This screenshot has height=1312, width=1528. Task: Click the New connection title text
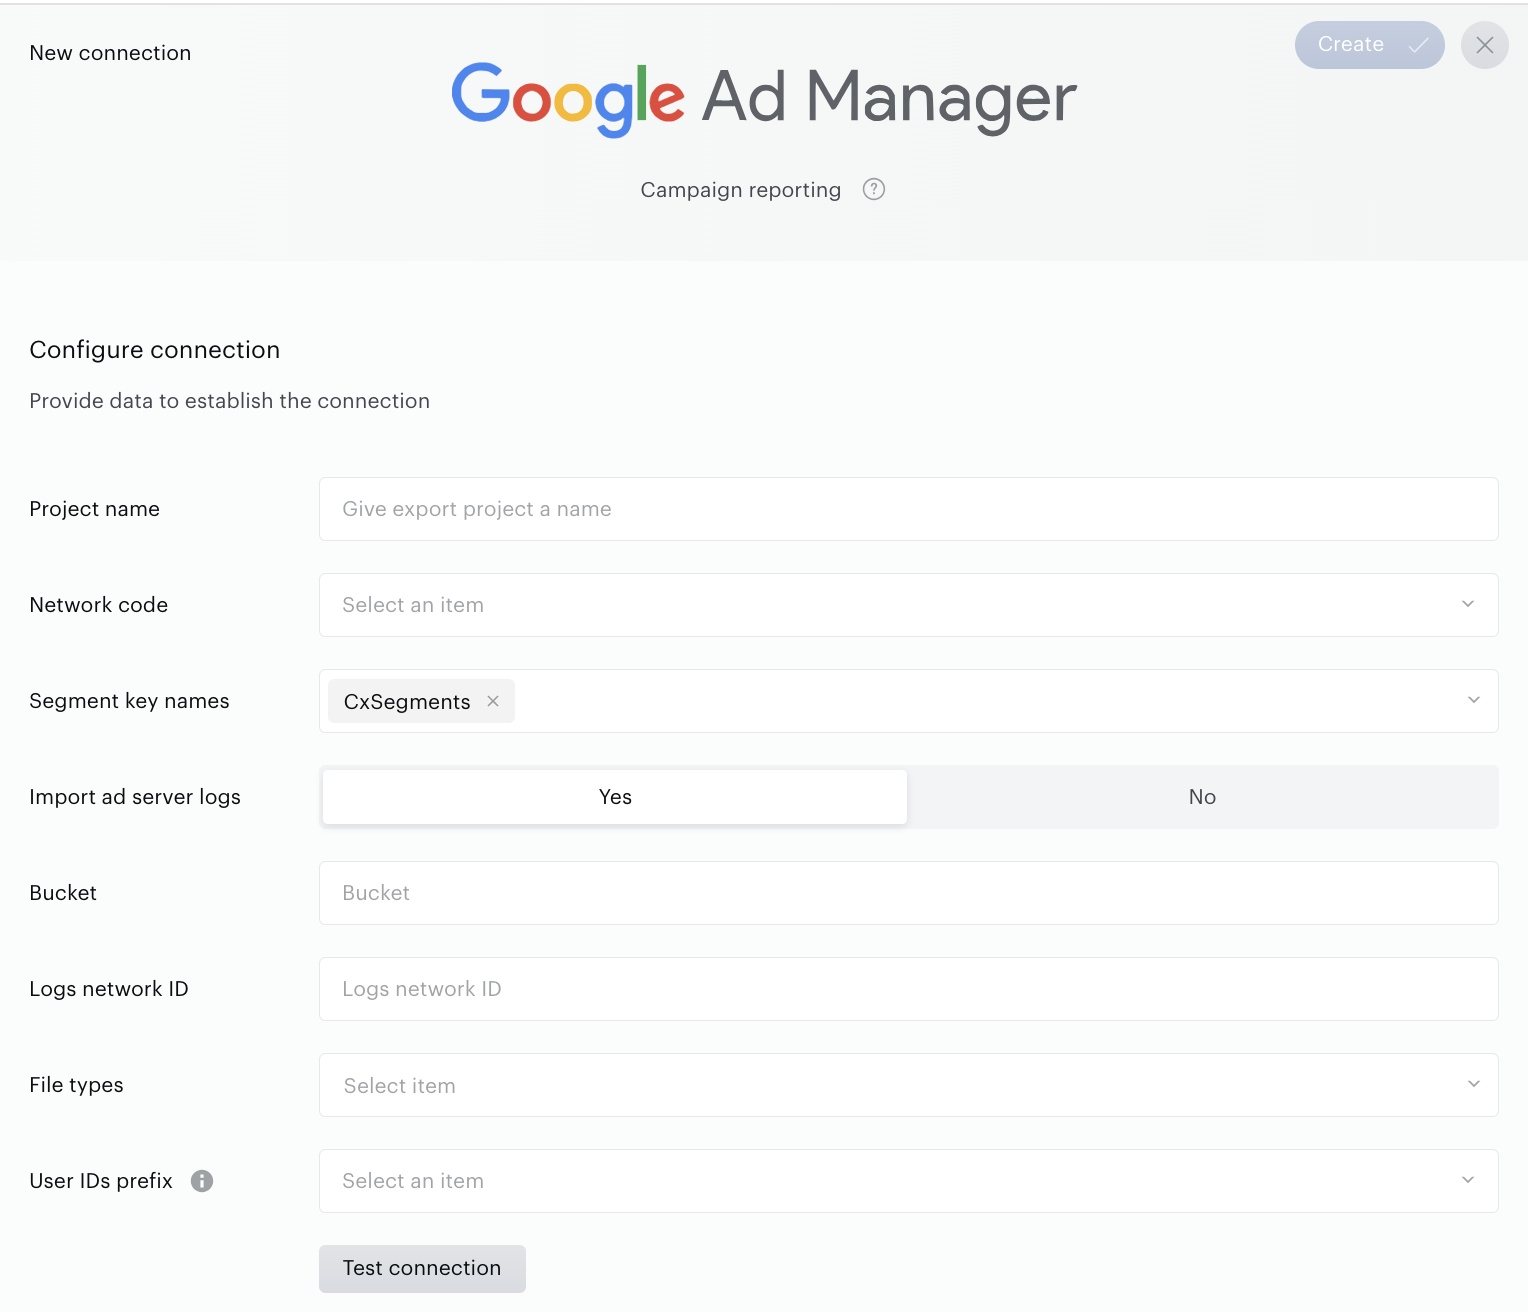pos(110,53)
